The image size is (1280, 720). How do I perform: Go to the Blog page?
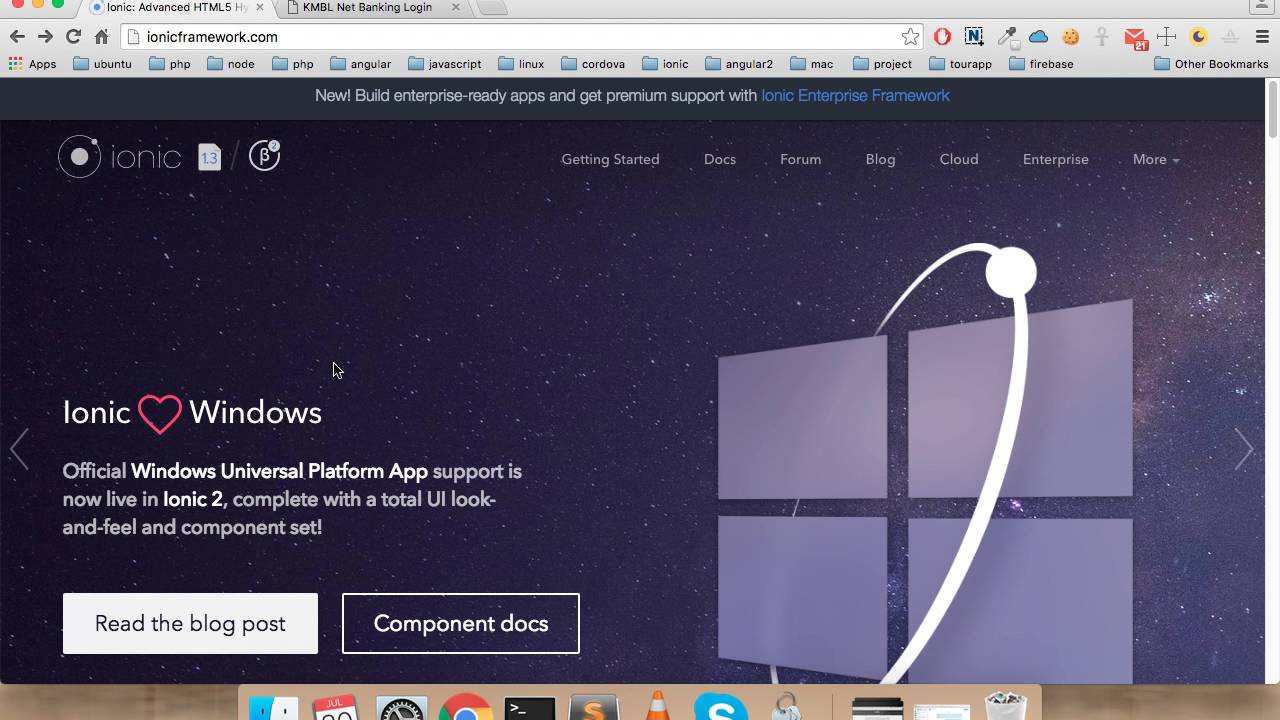(880, 159)
